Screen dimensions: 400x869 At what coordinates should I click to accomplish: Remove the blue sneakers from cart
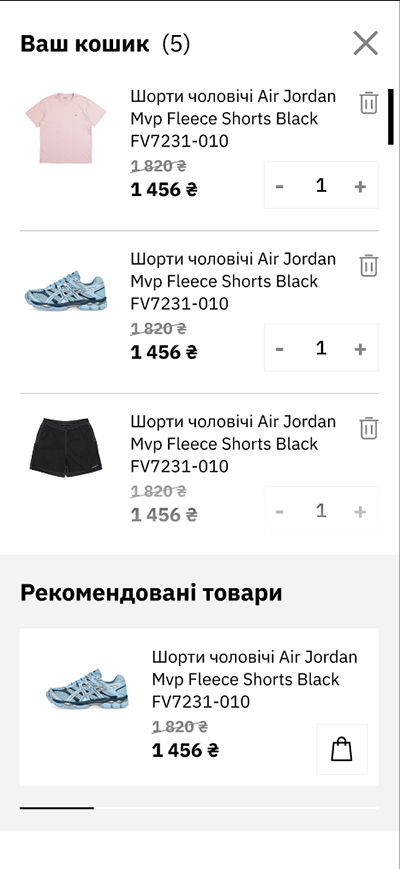(368, 265)
